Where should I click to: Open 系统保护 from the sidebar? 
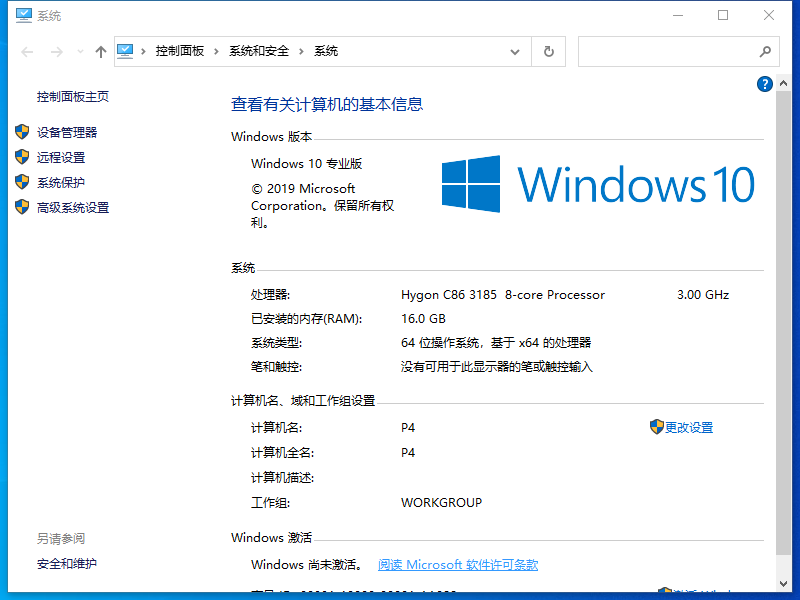coord(61,183)
